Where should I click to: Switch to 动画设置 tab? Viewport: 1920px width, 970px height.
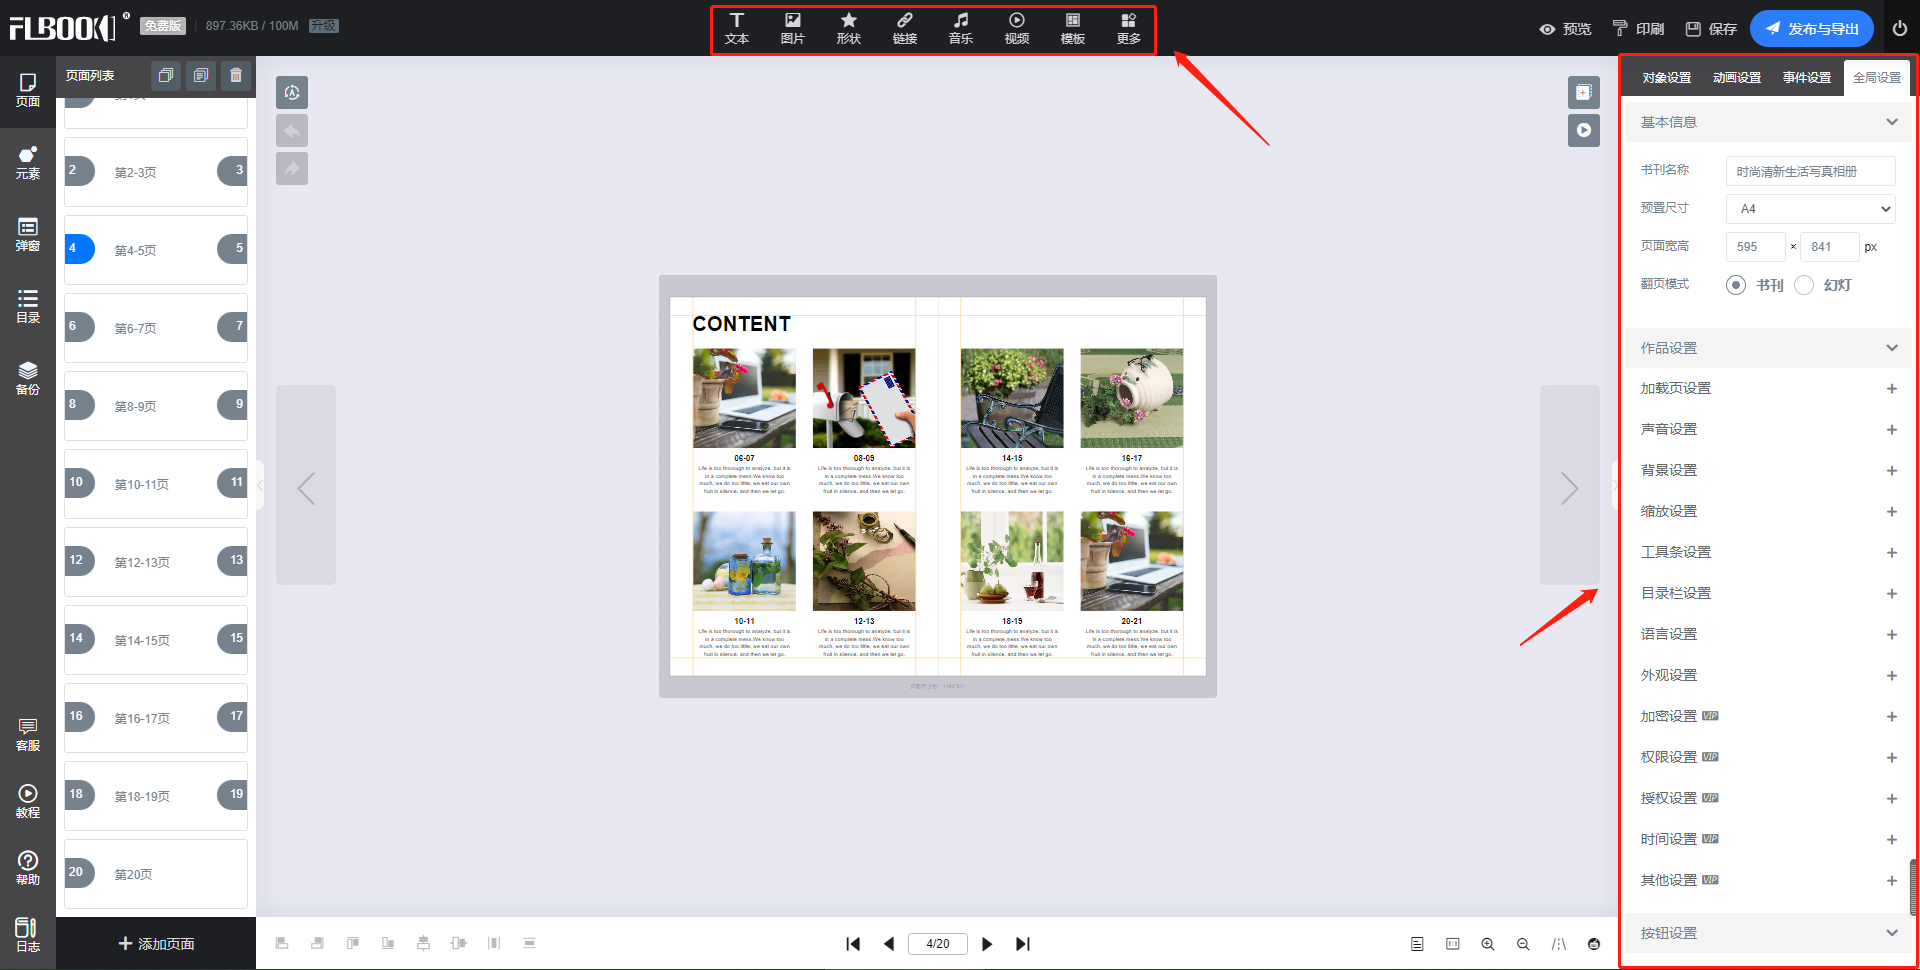[1737, 78]
